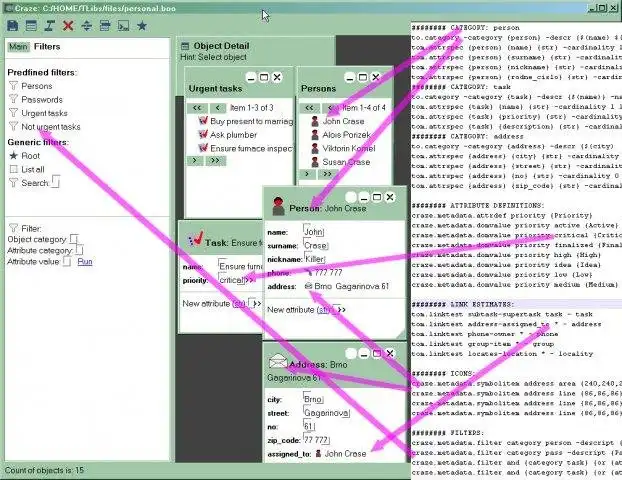The height and width of the screenshot is (480, 622).
Task: Click the save floppy disk toolbar icon
Action: [x=12, y=26]
